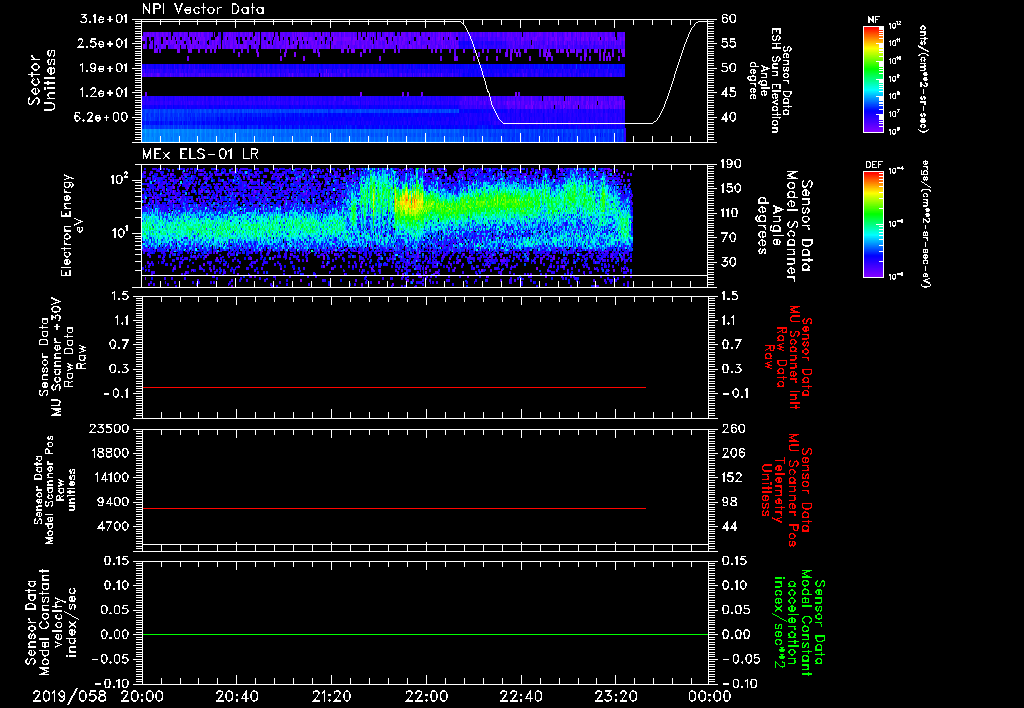This screenshot has height=708, width=1024.
Task: Click the "ergs/(cm**2-sr-sec-eV)" units label
Action: (x=925, y=224)
